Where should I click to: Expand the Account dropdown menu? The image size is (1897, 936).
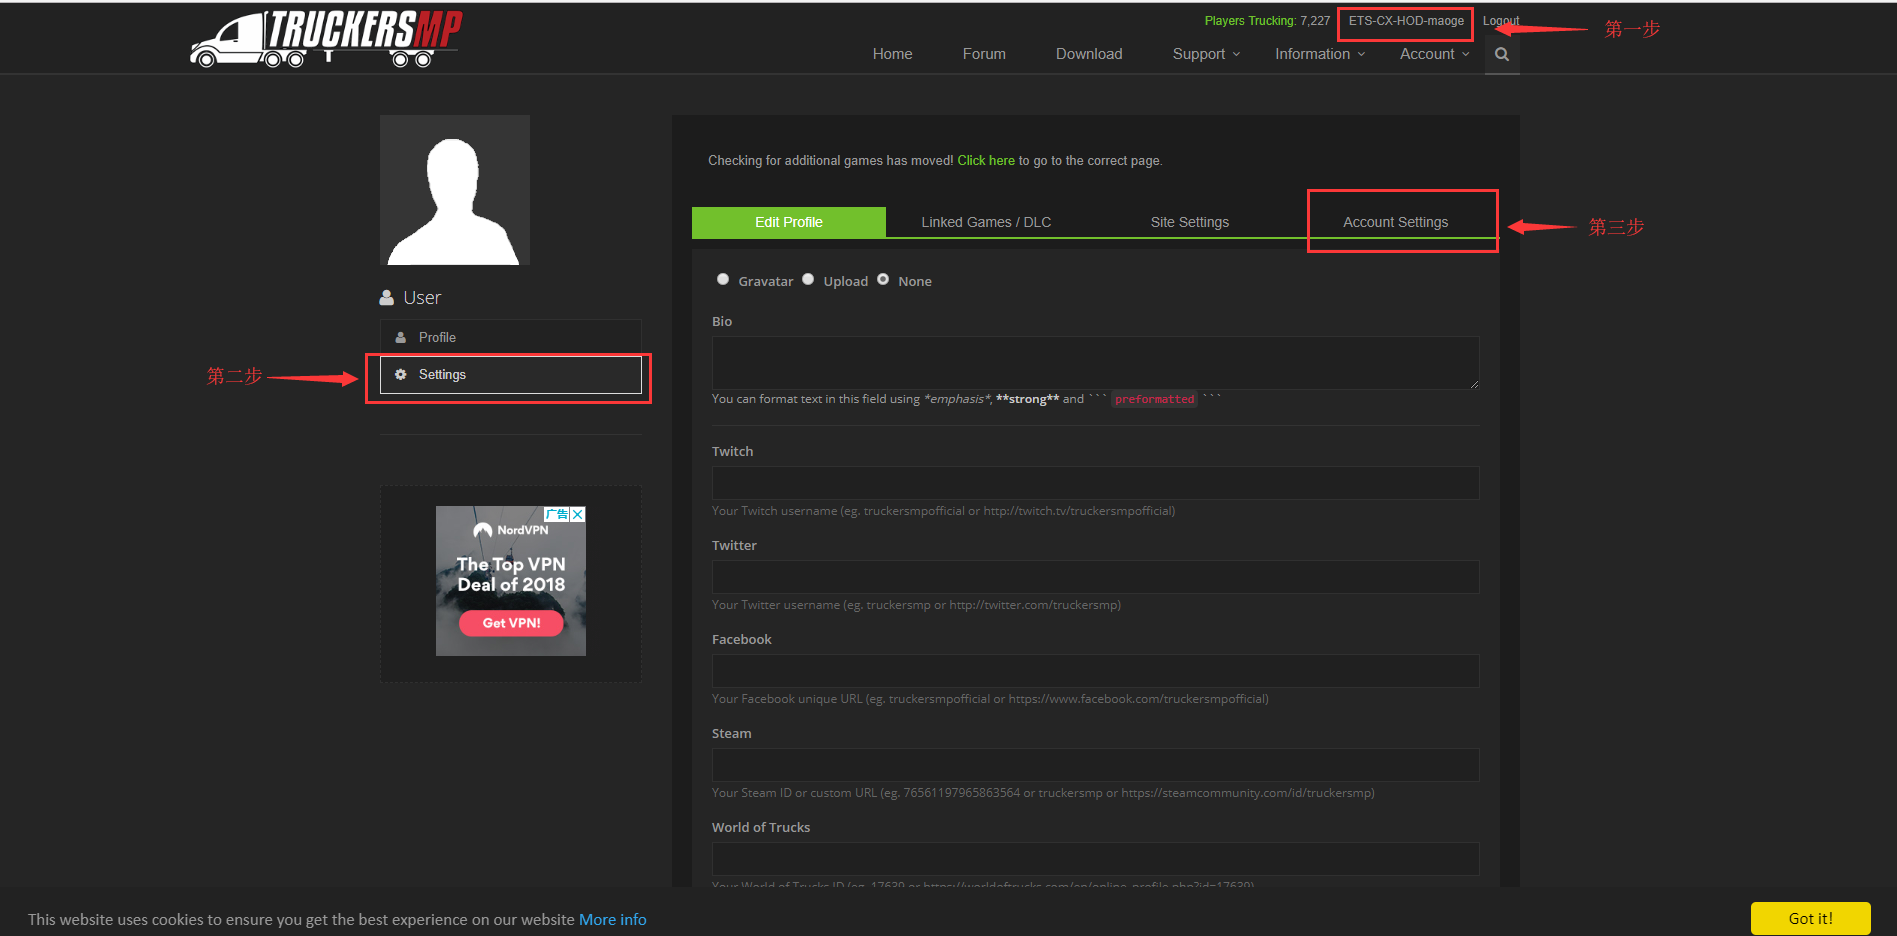[x=1434, y=54]
